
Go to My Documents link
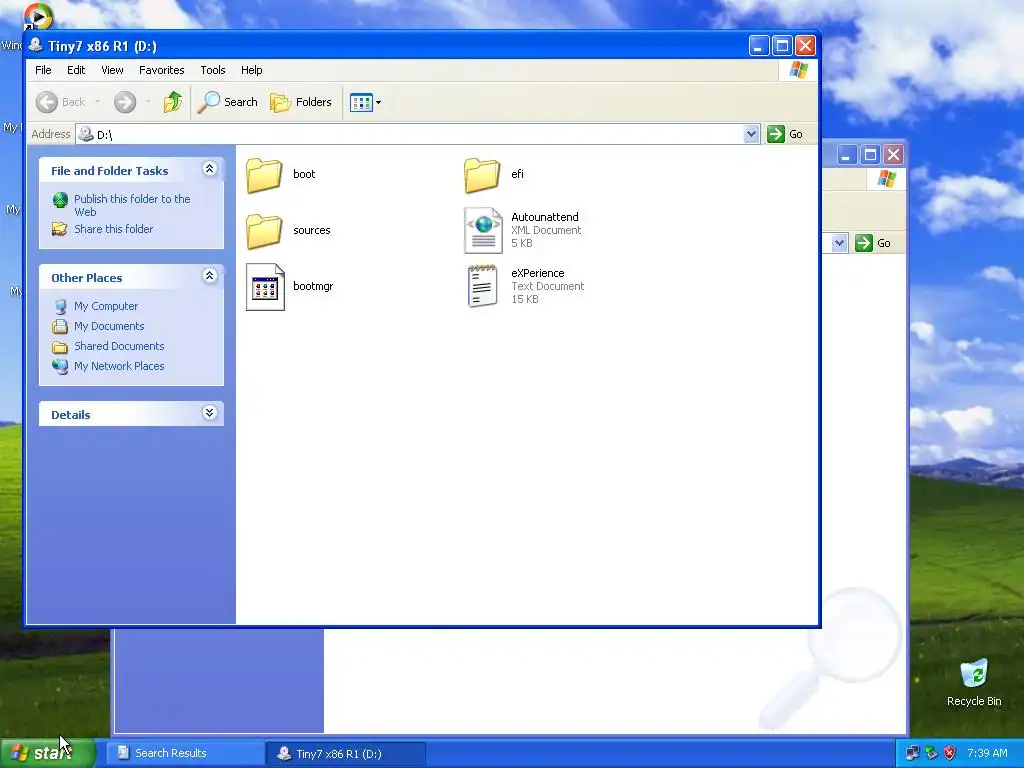109,326
